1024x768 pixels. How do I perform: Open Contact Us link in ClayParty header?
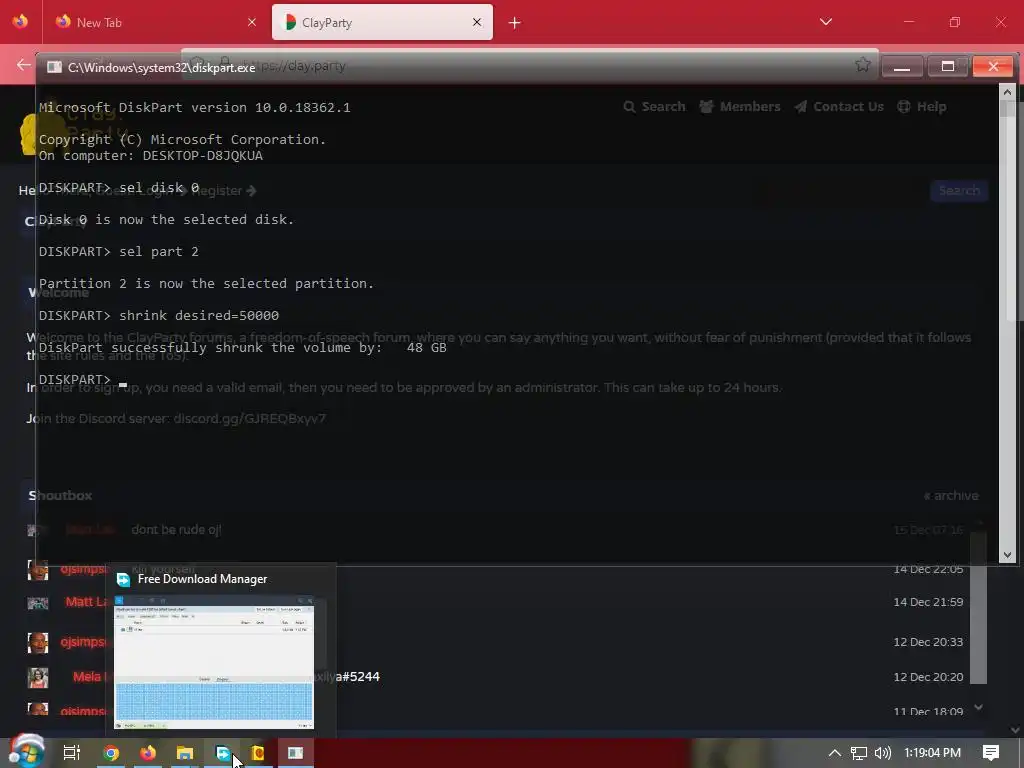(839, 106)
